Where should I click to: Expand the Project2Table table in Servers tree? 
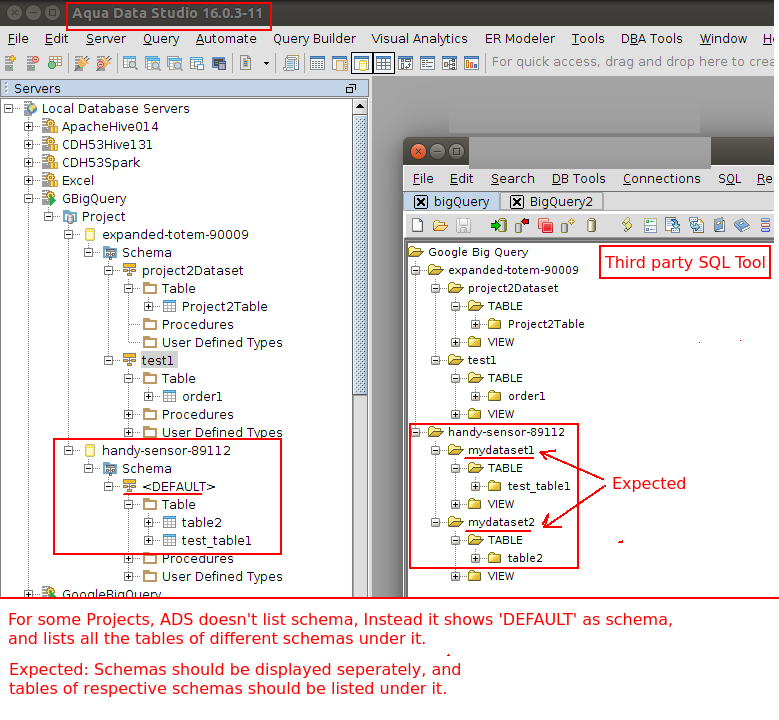pos(148,307)
